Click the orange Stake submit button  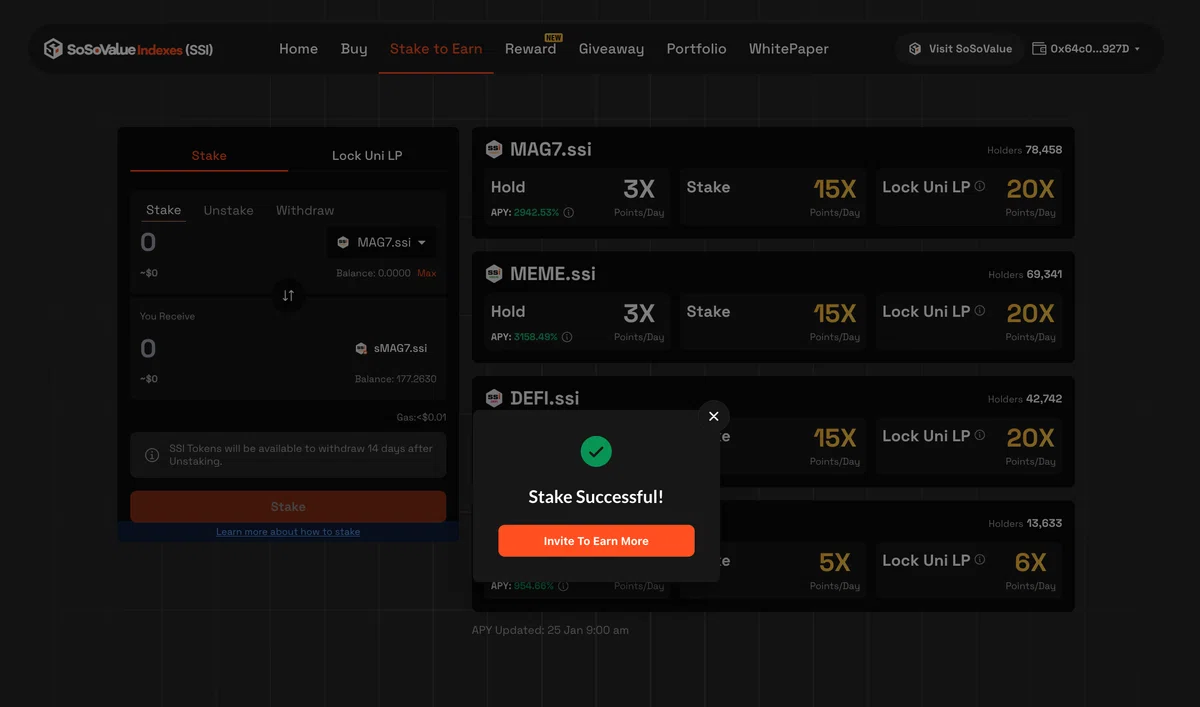[x=288, y=507]
